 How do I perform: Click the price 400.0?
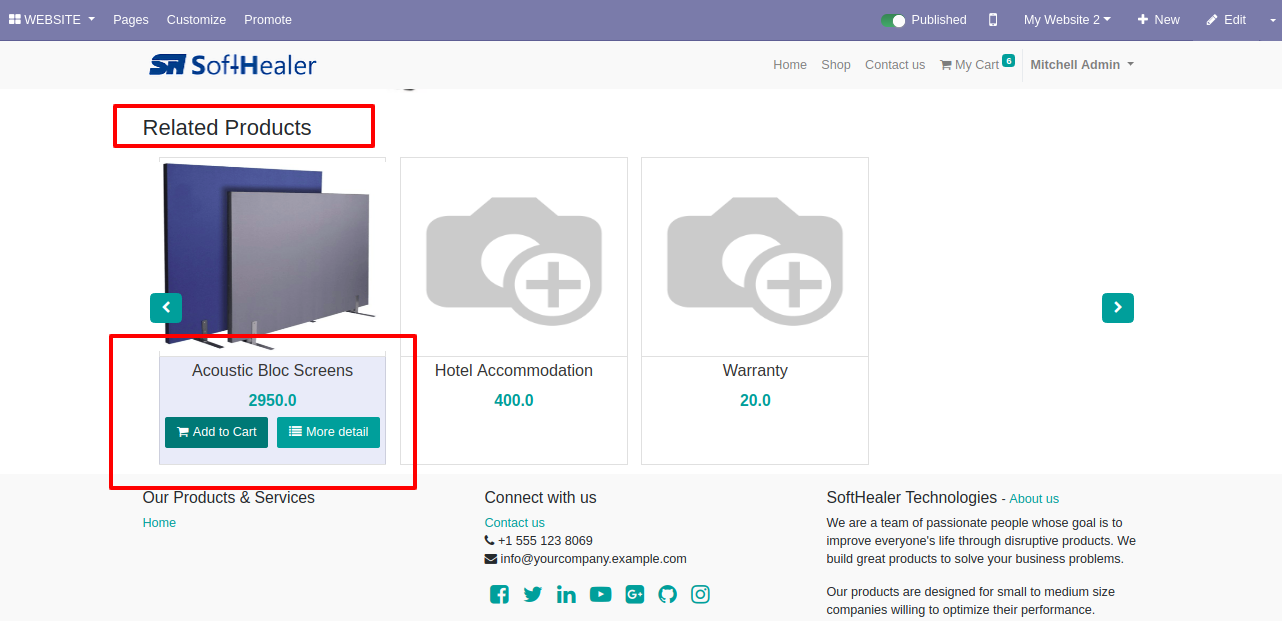514,401
